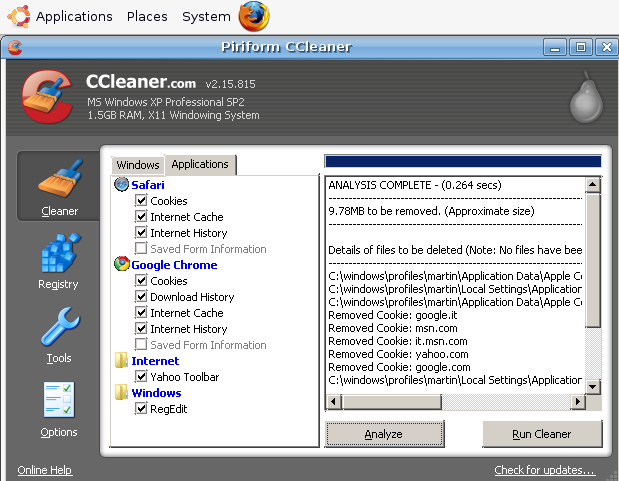Viewport: 619px width, 481px height.
Task: Maximize the CCleaner window
Action: click(581, 47)
